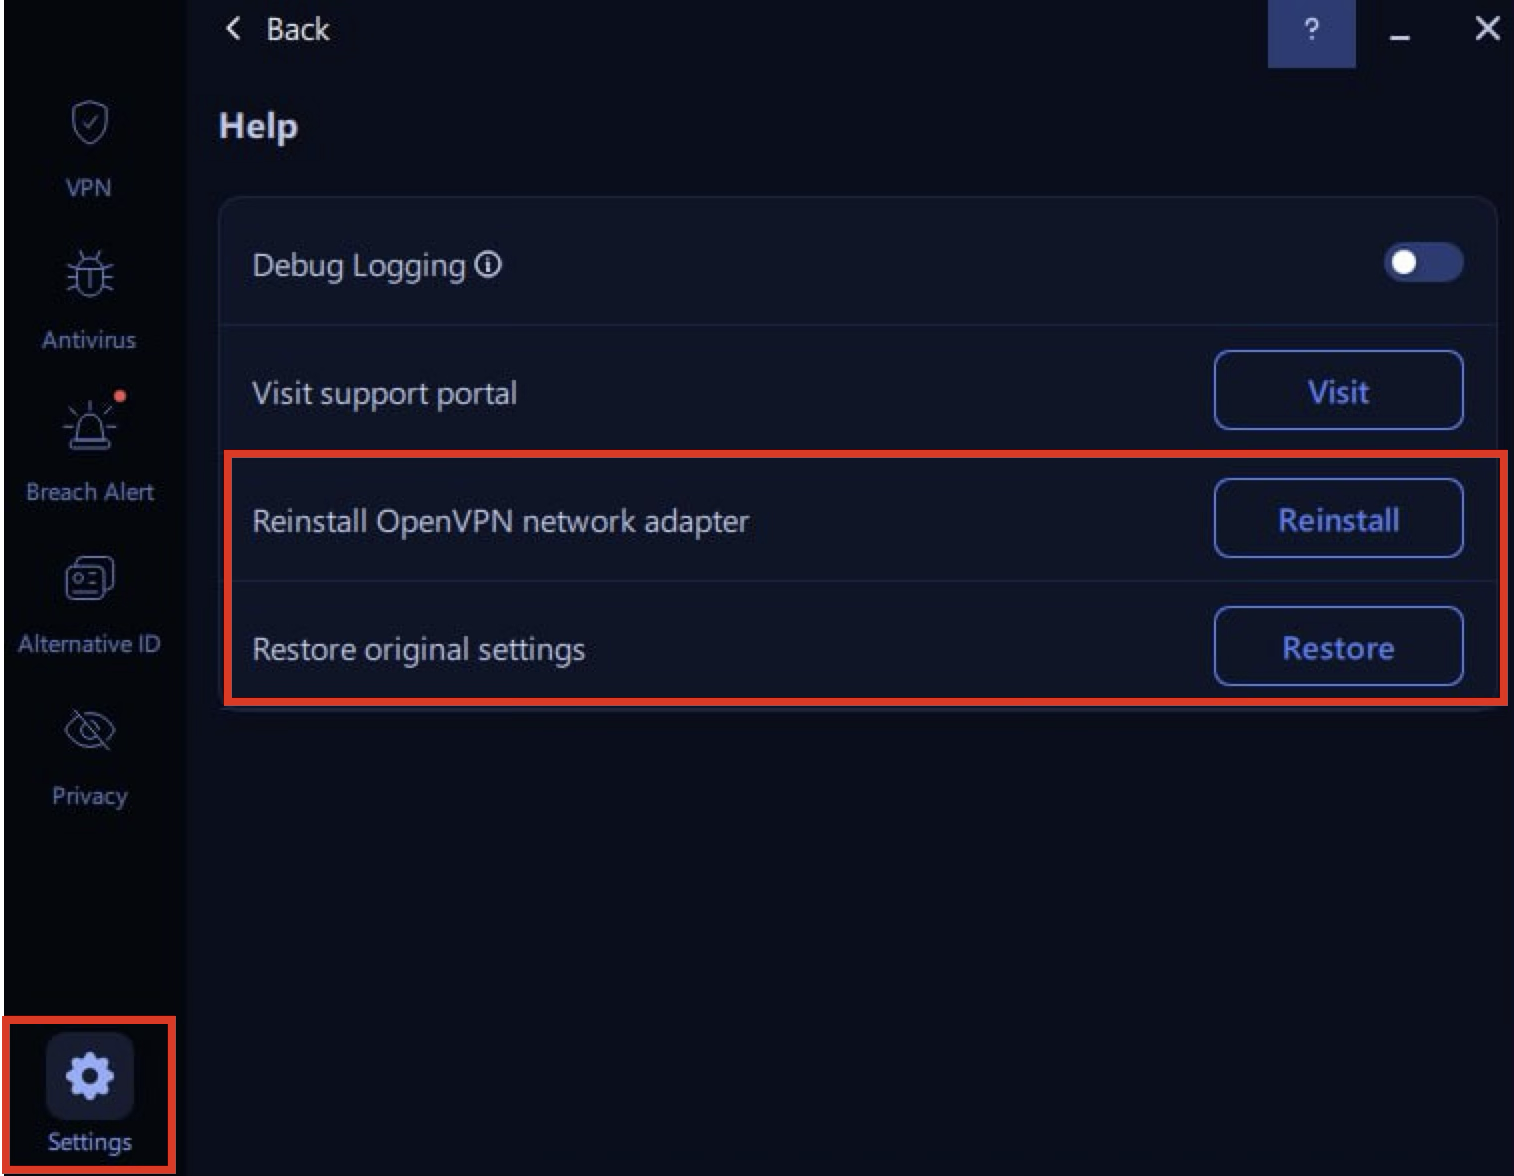Enable the Debug Logging switch

click(x=1424, y=263)
